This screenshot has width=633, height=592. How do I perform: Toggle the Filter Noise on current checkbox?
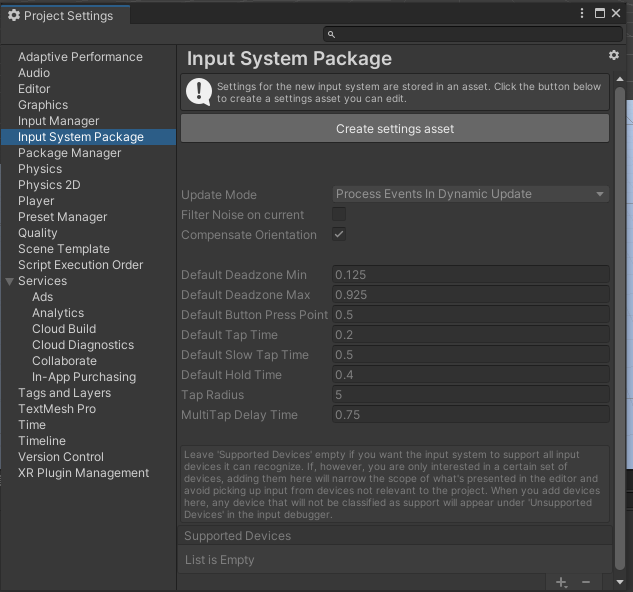[x=339, y=214]
